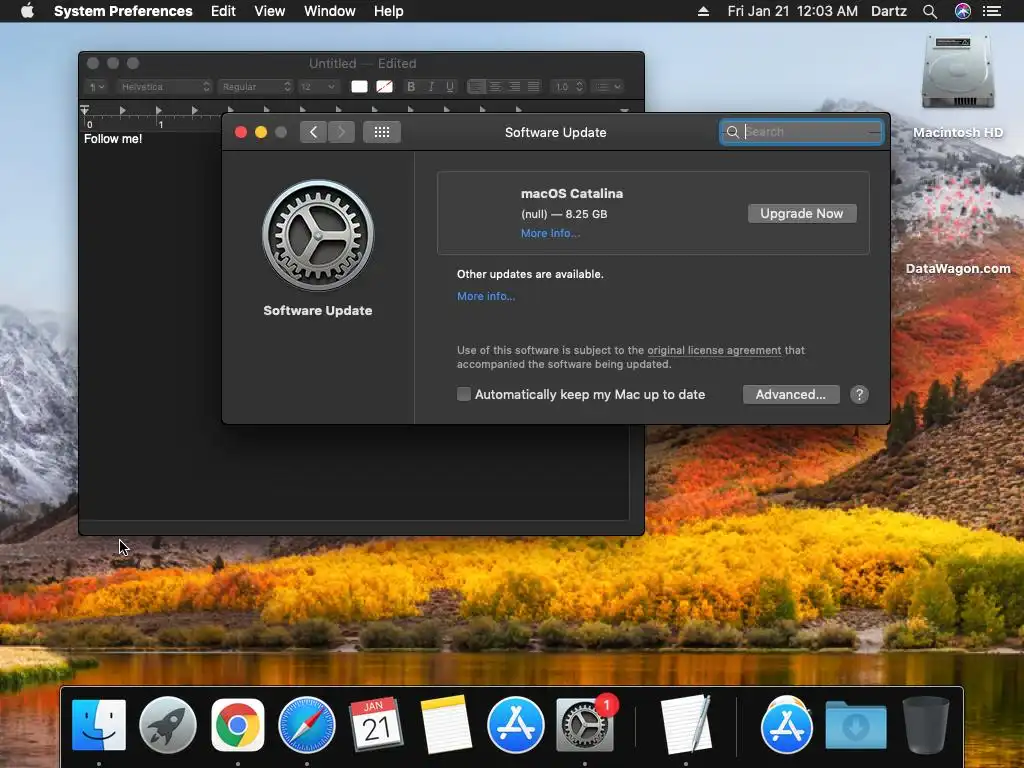Open the original license agreement link

click(x=714, y=350)
